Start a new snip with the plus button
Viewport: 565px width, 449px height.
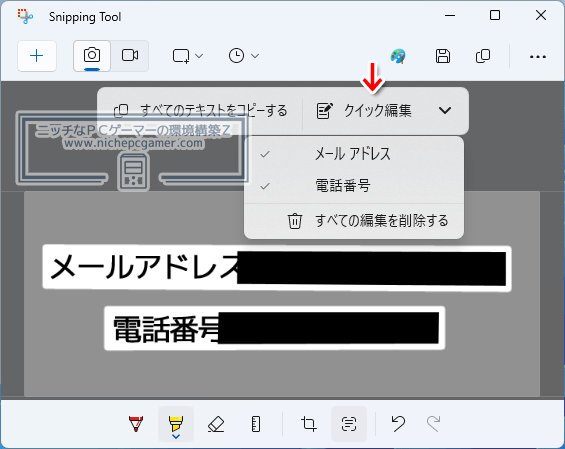click(37, 56)
